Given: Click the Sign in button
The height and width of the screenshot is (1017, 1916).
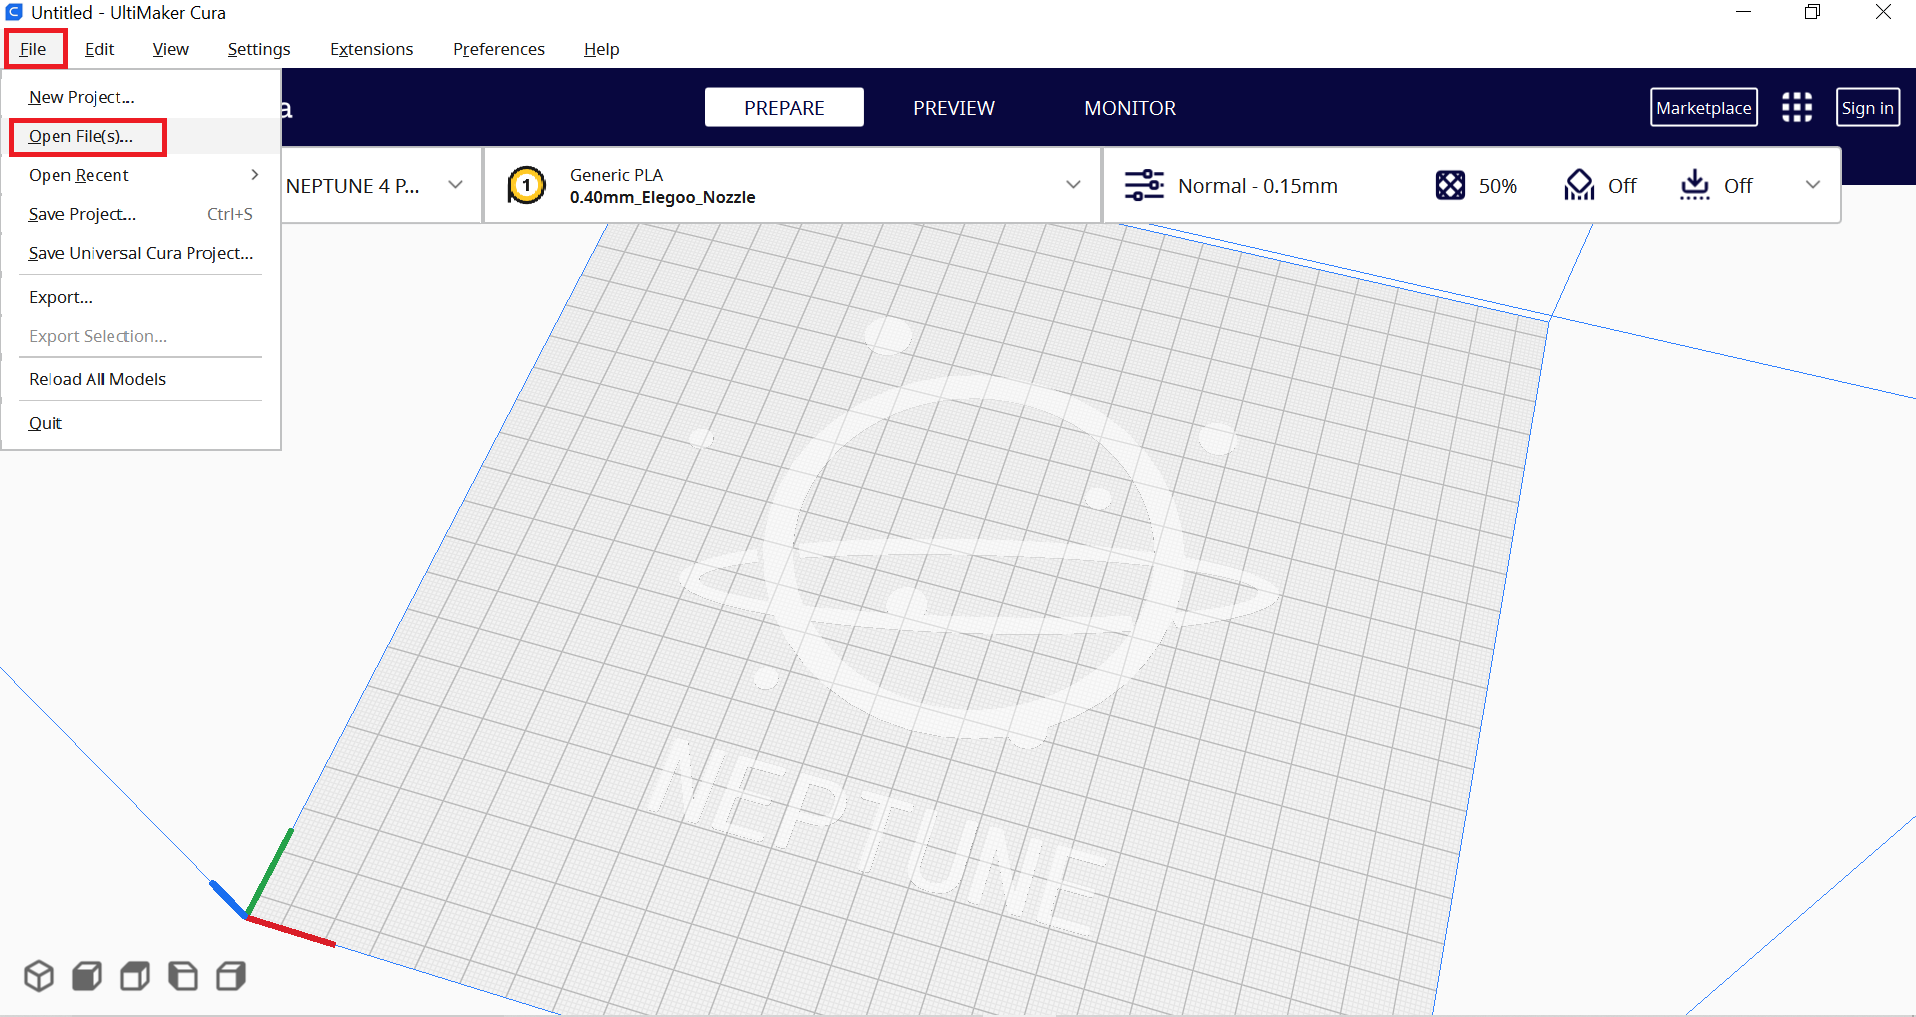Looking at the screenshot, I should (1868, 107).
